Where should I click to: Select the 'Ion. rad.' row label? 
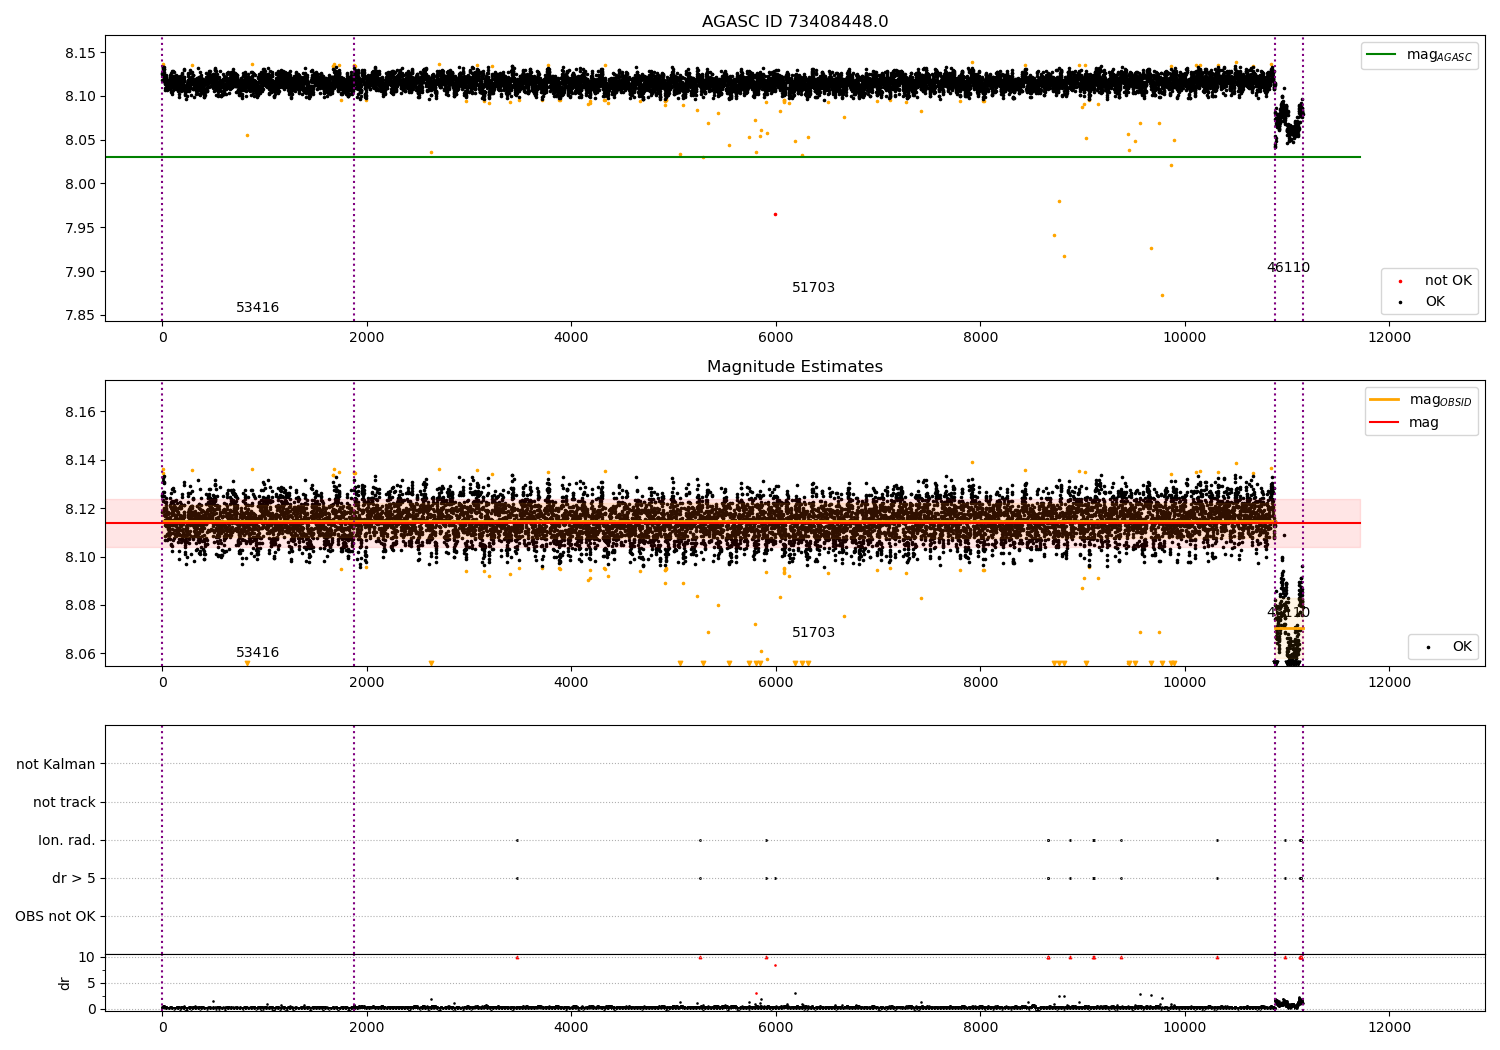coord(67,840)
